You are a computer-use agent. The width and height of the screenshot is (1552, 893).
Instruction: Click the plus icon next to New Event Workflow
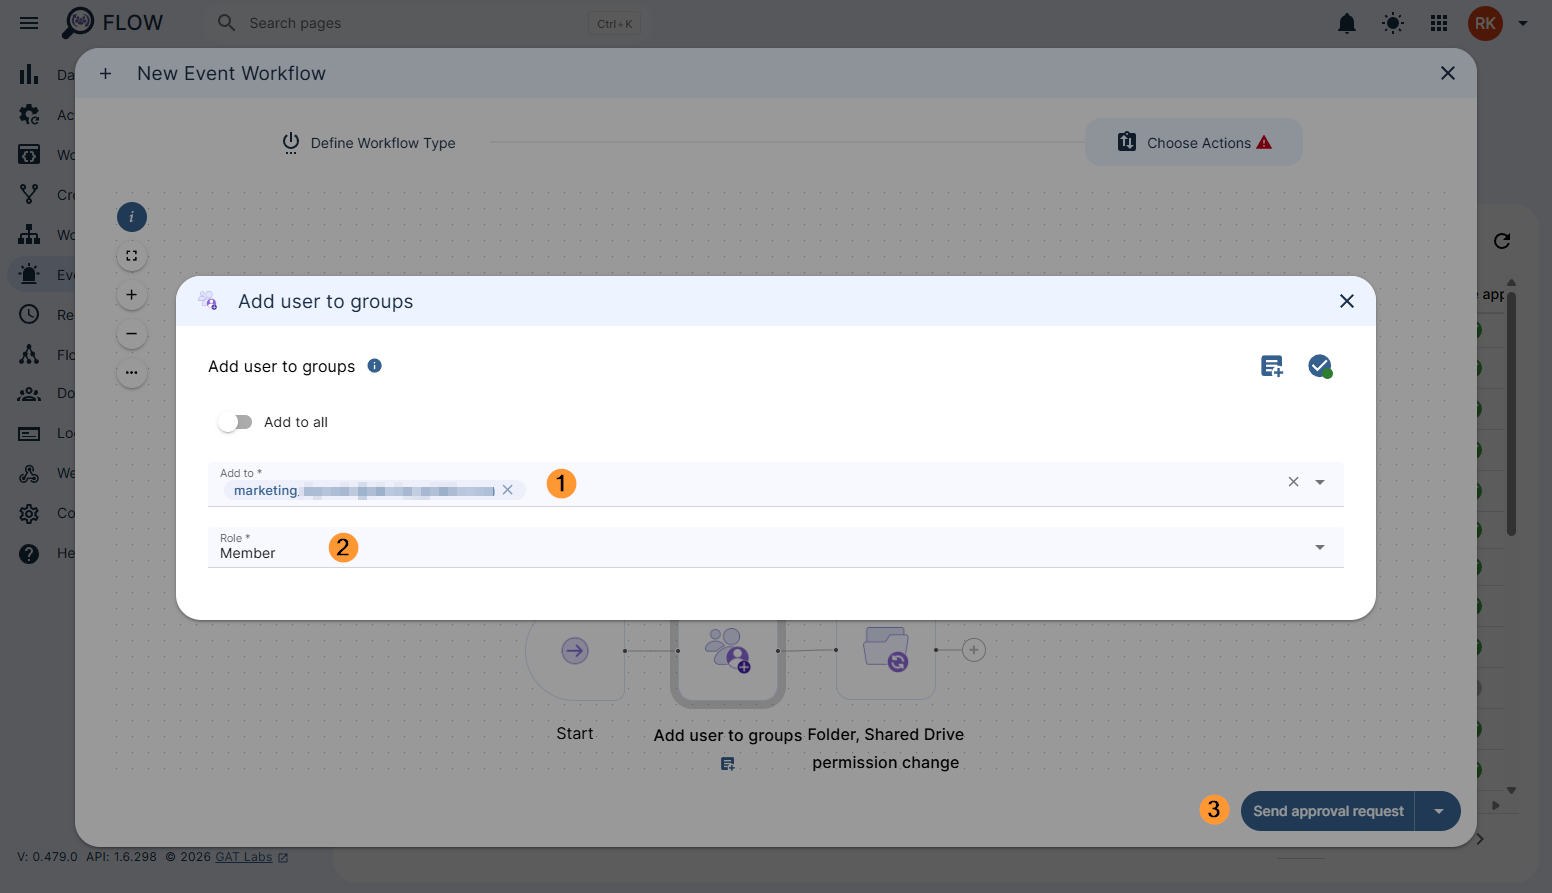coord(105,73)
